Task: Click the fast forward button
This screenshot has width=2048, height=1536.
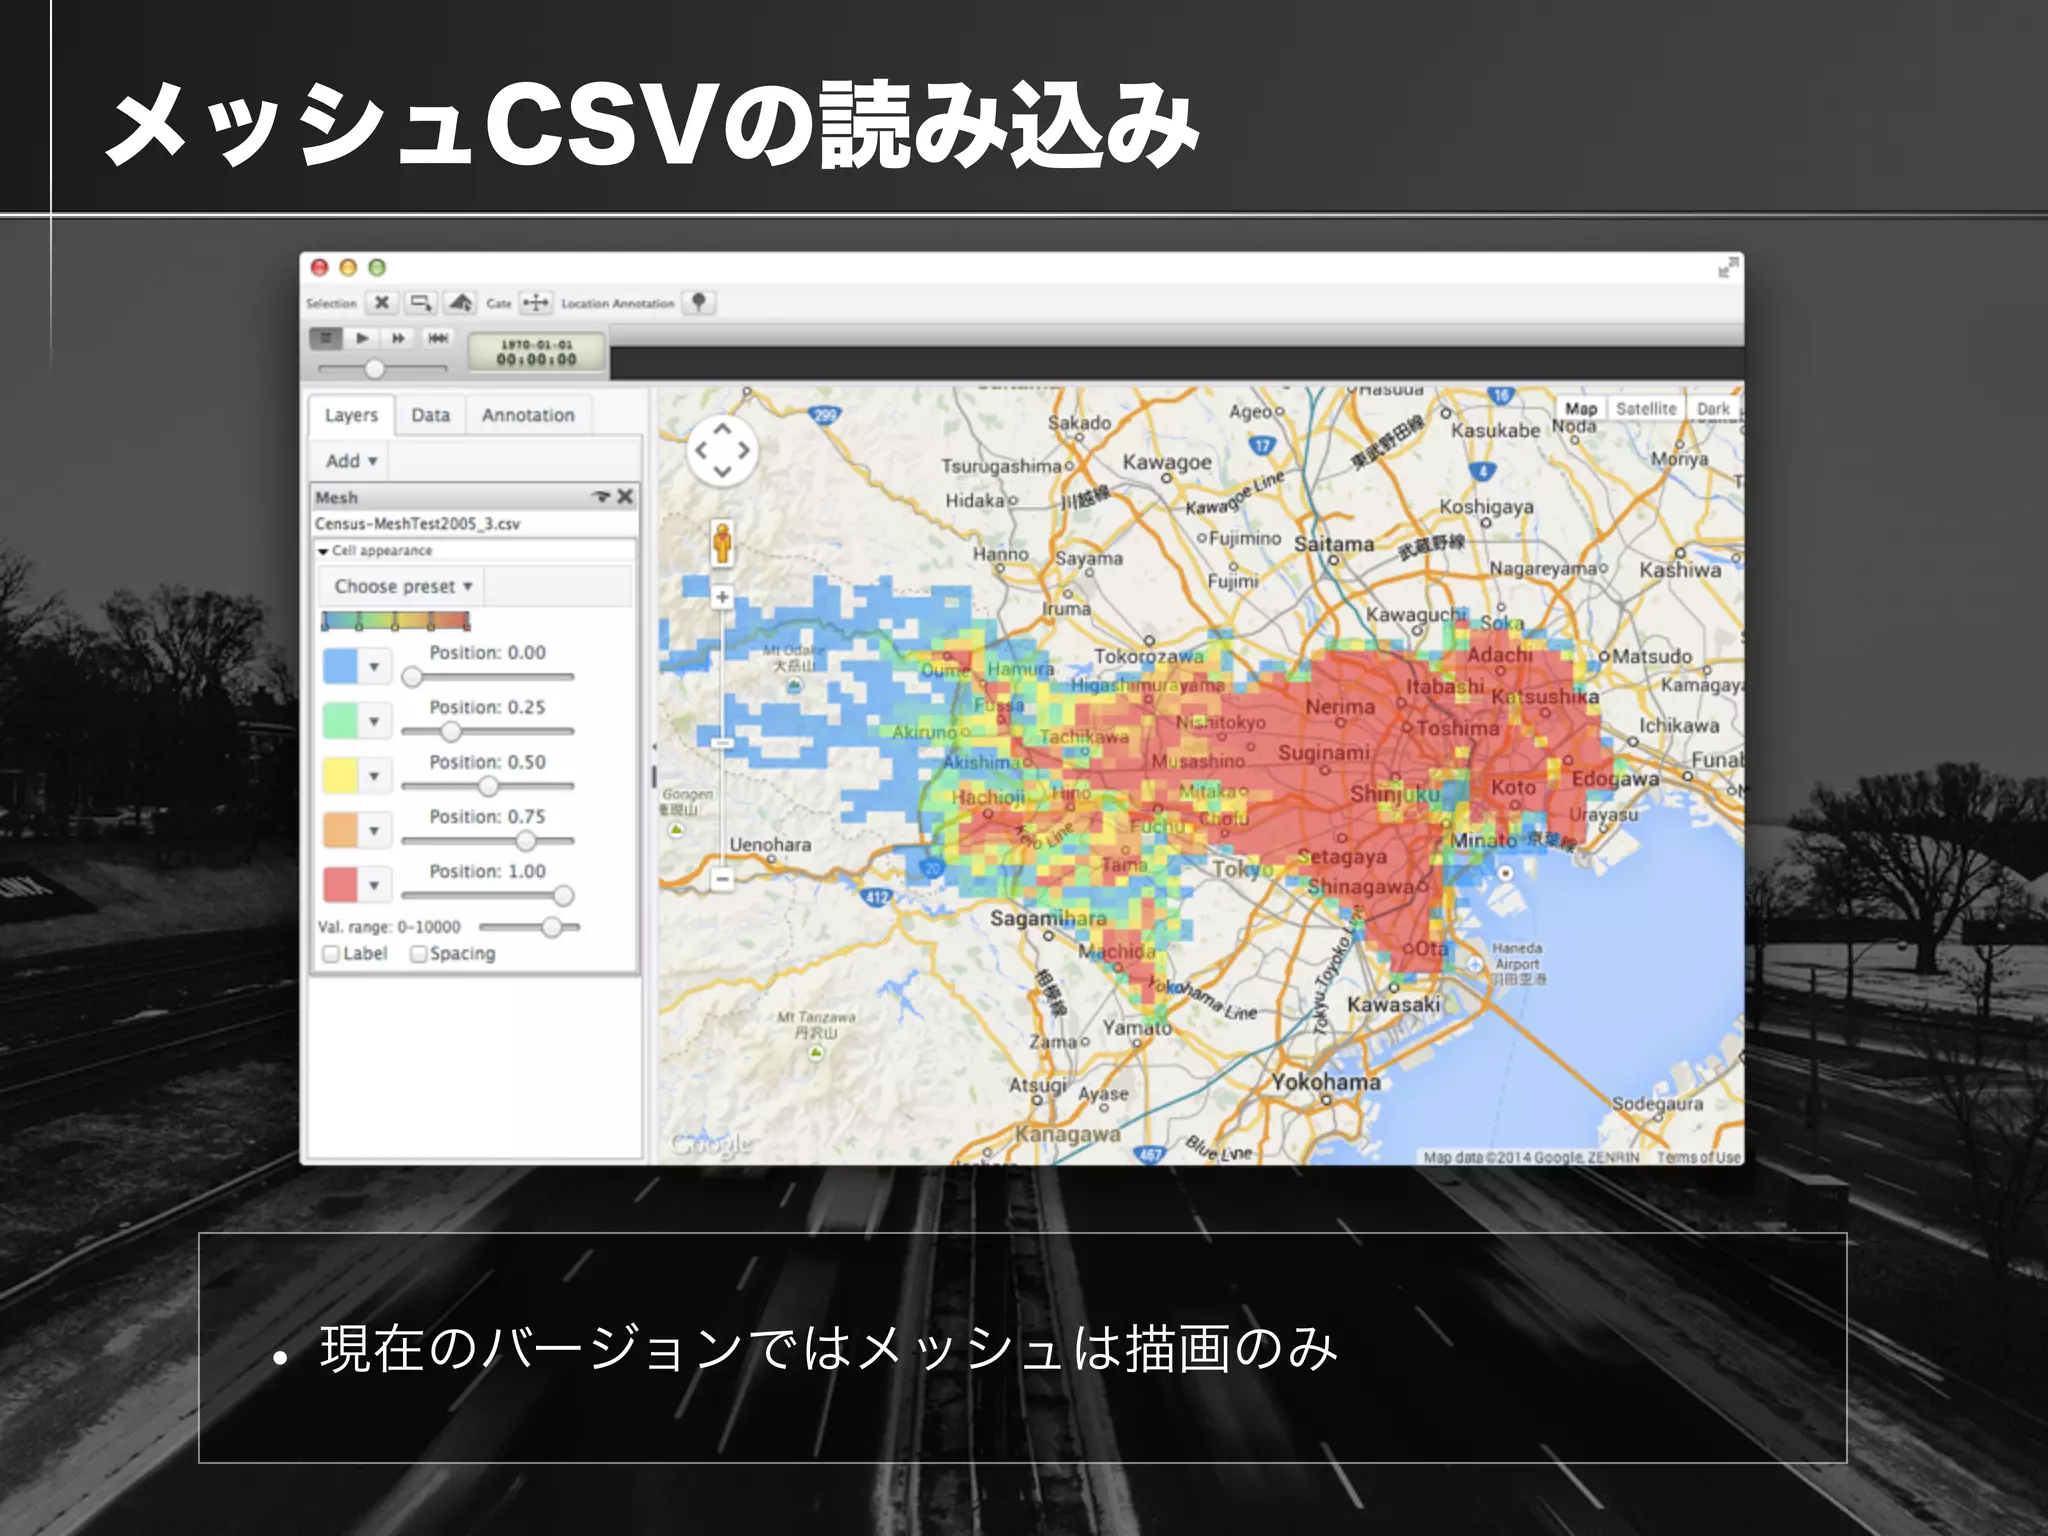Action: coord(399,338)
